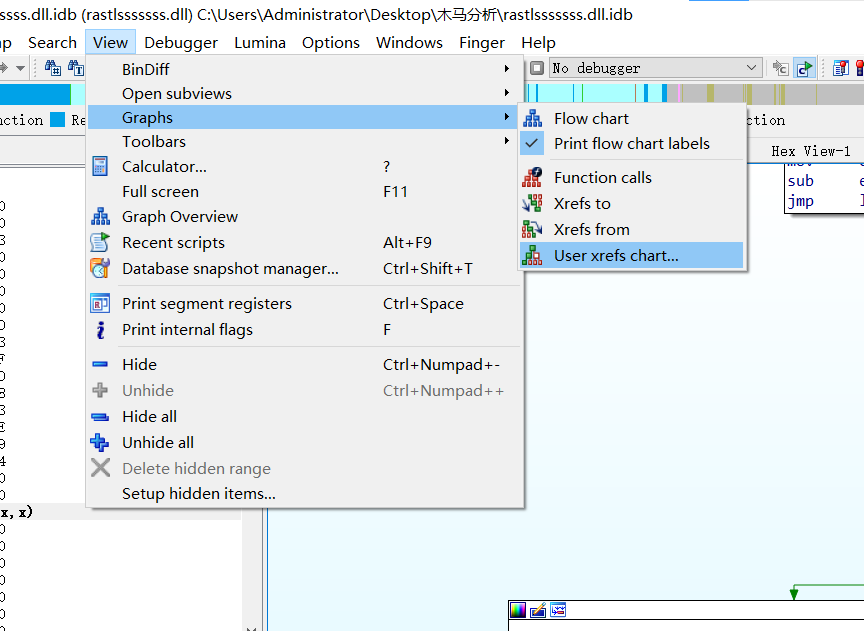Click the Hide minus icon
Image resolution: width=864 pixels, height=631 pixels.
click(100, 364)
